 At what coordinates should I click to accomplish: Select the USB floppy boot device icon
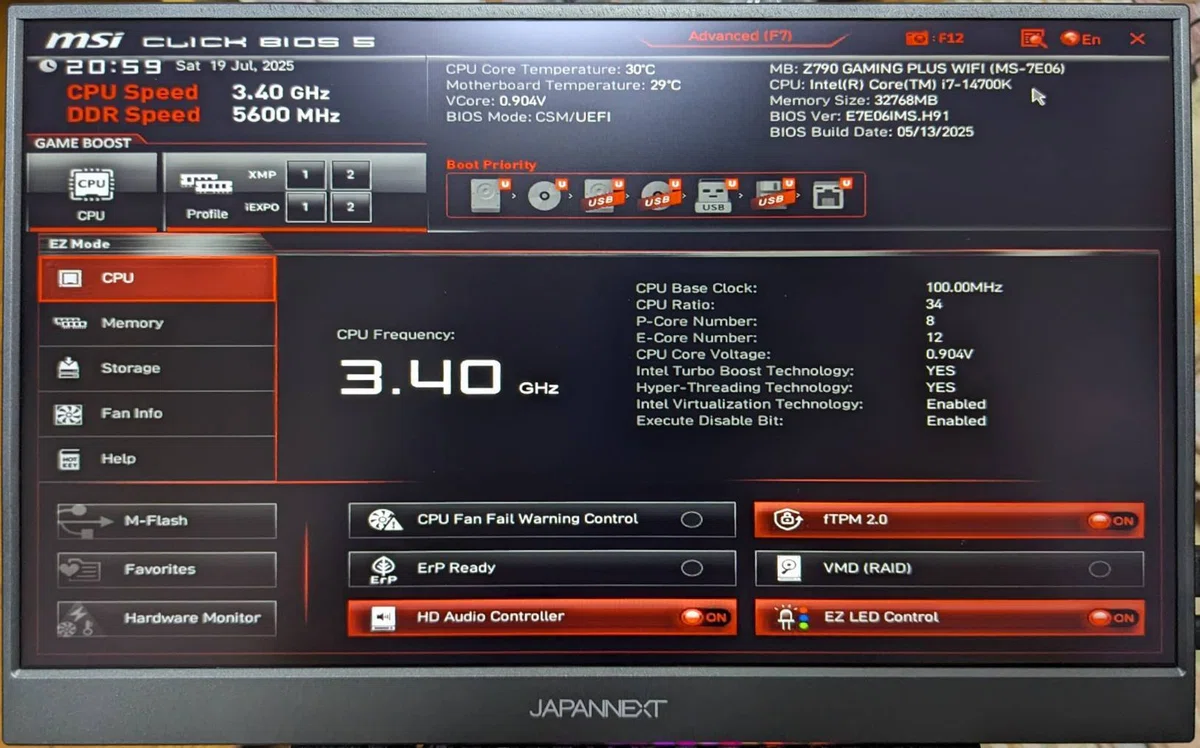click(771, 195)
